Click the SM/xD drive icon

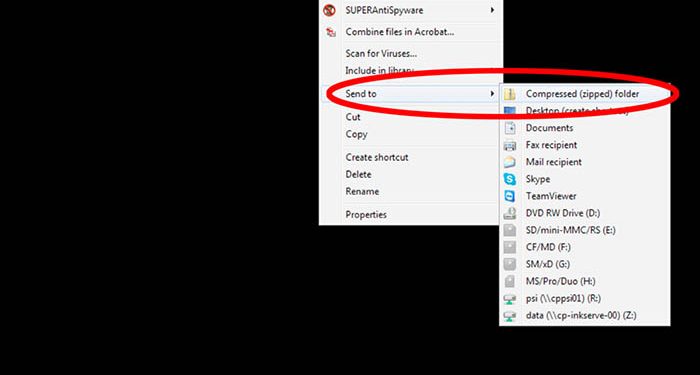(x=509, y=264)
